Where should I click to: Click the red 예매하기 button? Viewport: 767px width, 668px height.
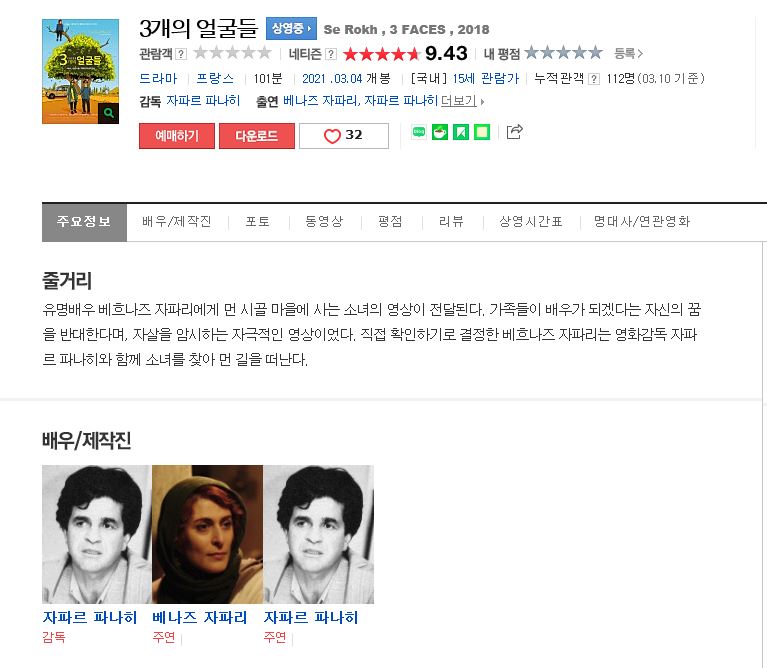click(x=177, y=136)
